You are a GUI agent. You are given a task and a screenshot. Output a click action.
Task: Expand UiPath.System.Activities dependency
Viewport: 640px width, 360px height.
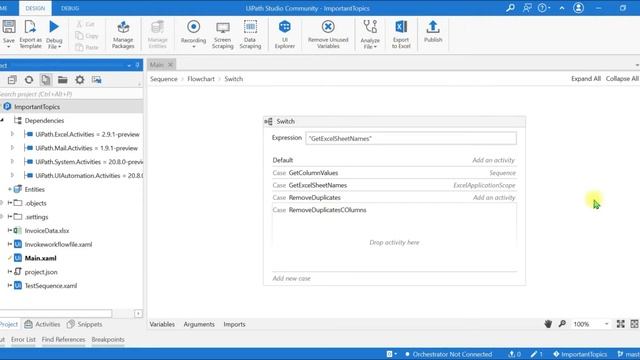point(12,162)
